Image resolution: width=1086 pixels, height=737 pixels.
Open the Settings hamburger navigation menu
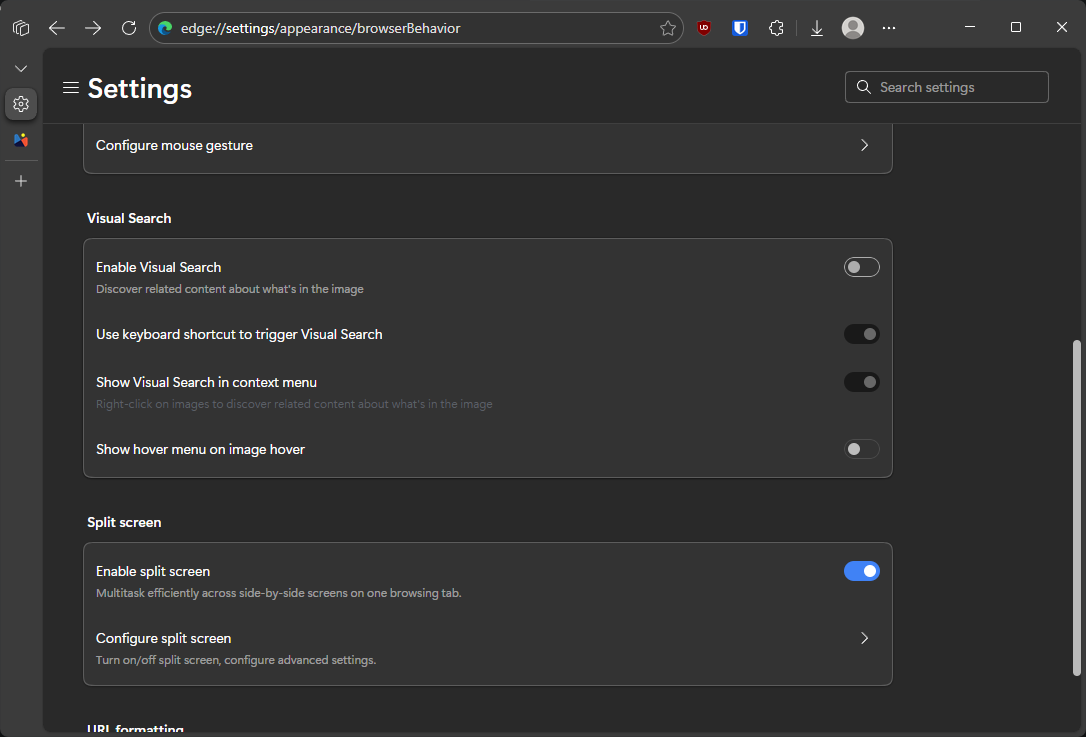[71, 88]
